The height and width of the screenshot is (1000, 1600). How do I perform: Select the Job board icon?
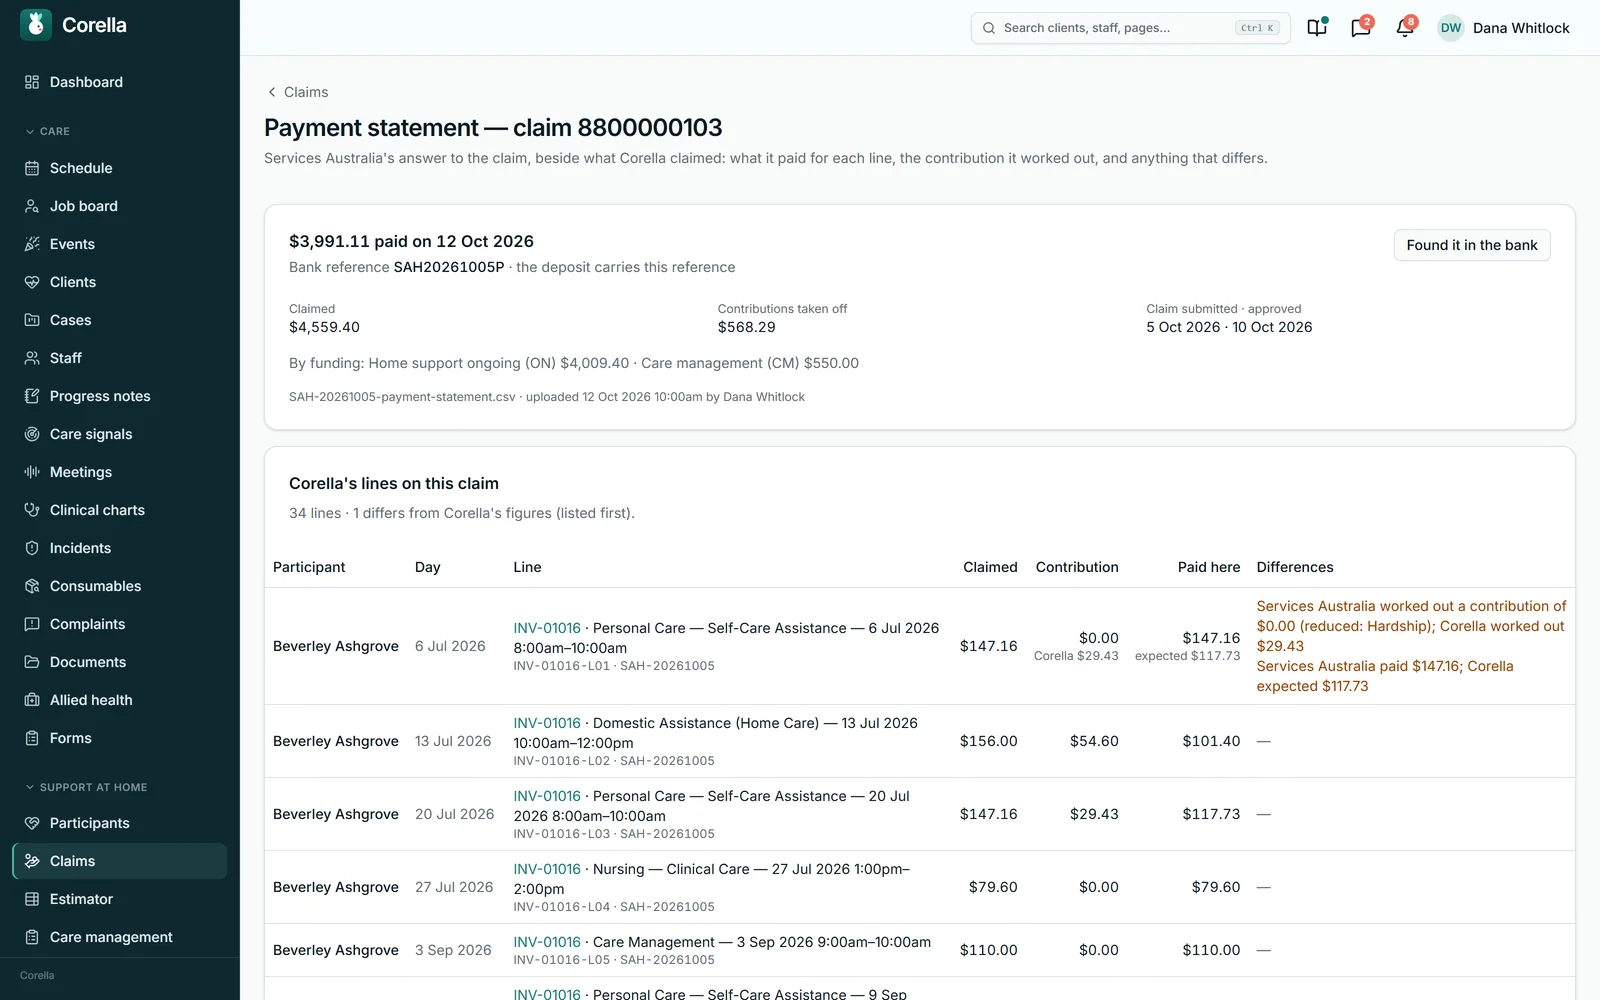tap(32, 206)
